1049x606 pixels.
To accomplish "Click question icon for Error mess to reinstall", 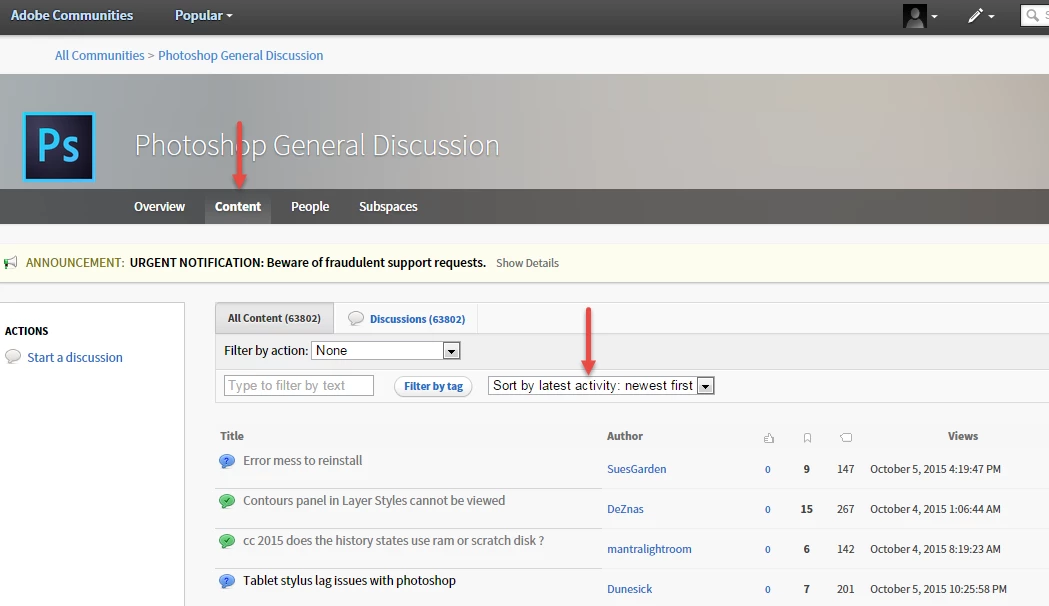I will [x=227, y=461].
